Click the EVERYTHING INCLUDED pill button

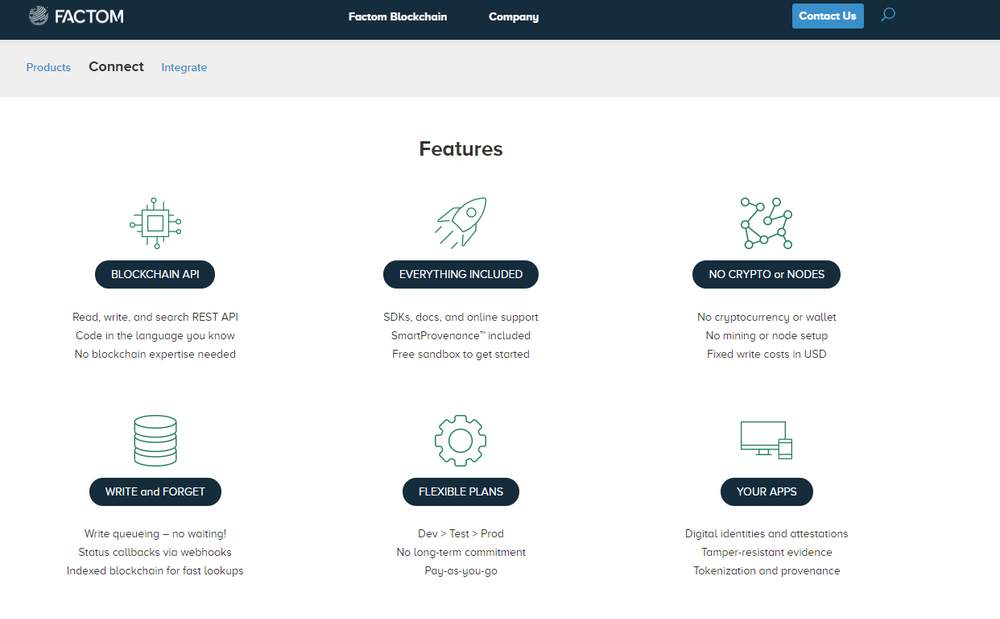tap(460, 274)
